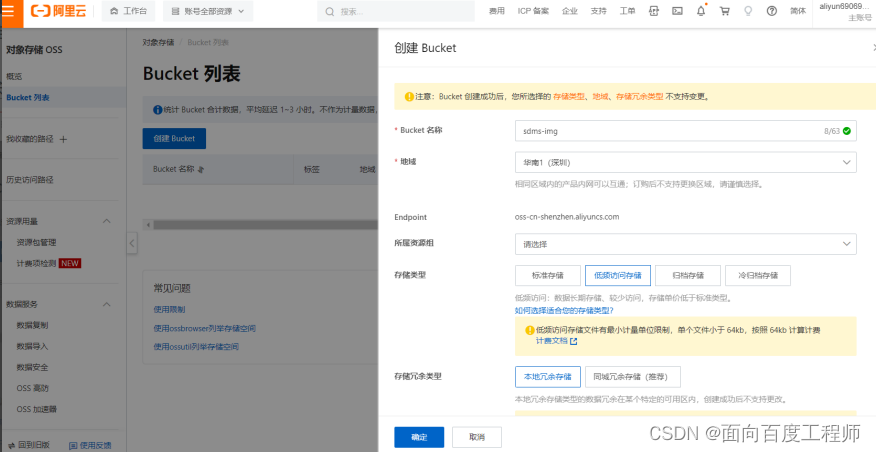
Task: Open 计费项检测 NEW in sidebar
Action: click(49, 263)
